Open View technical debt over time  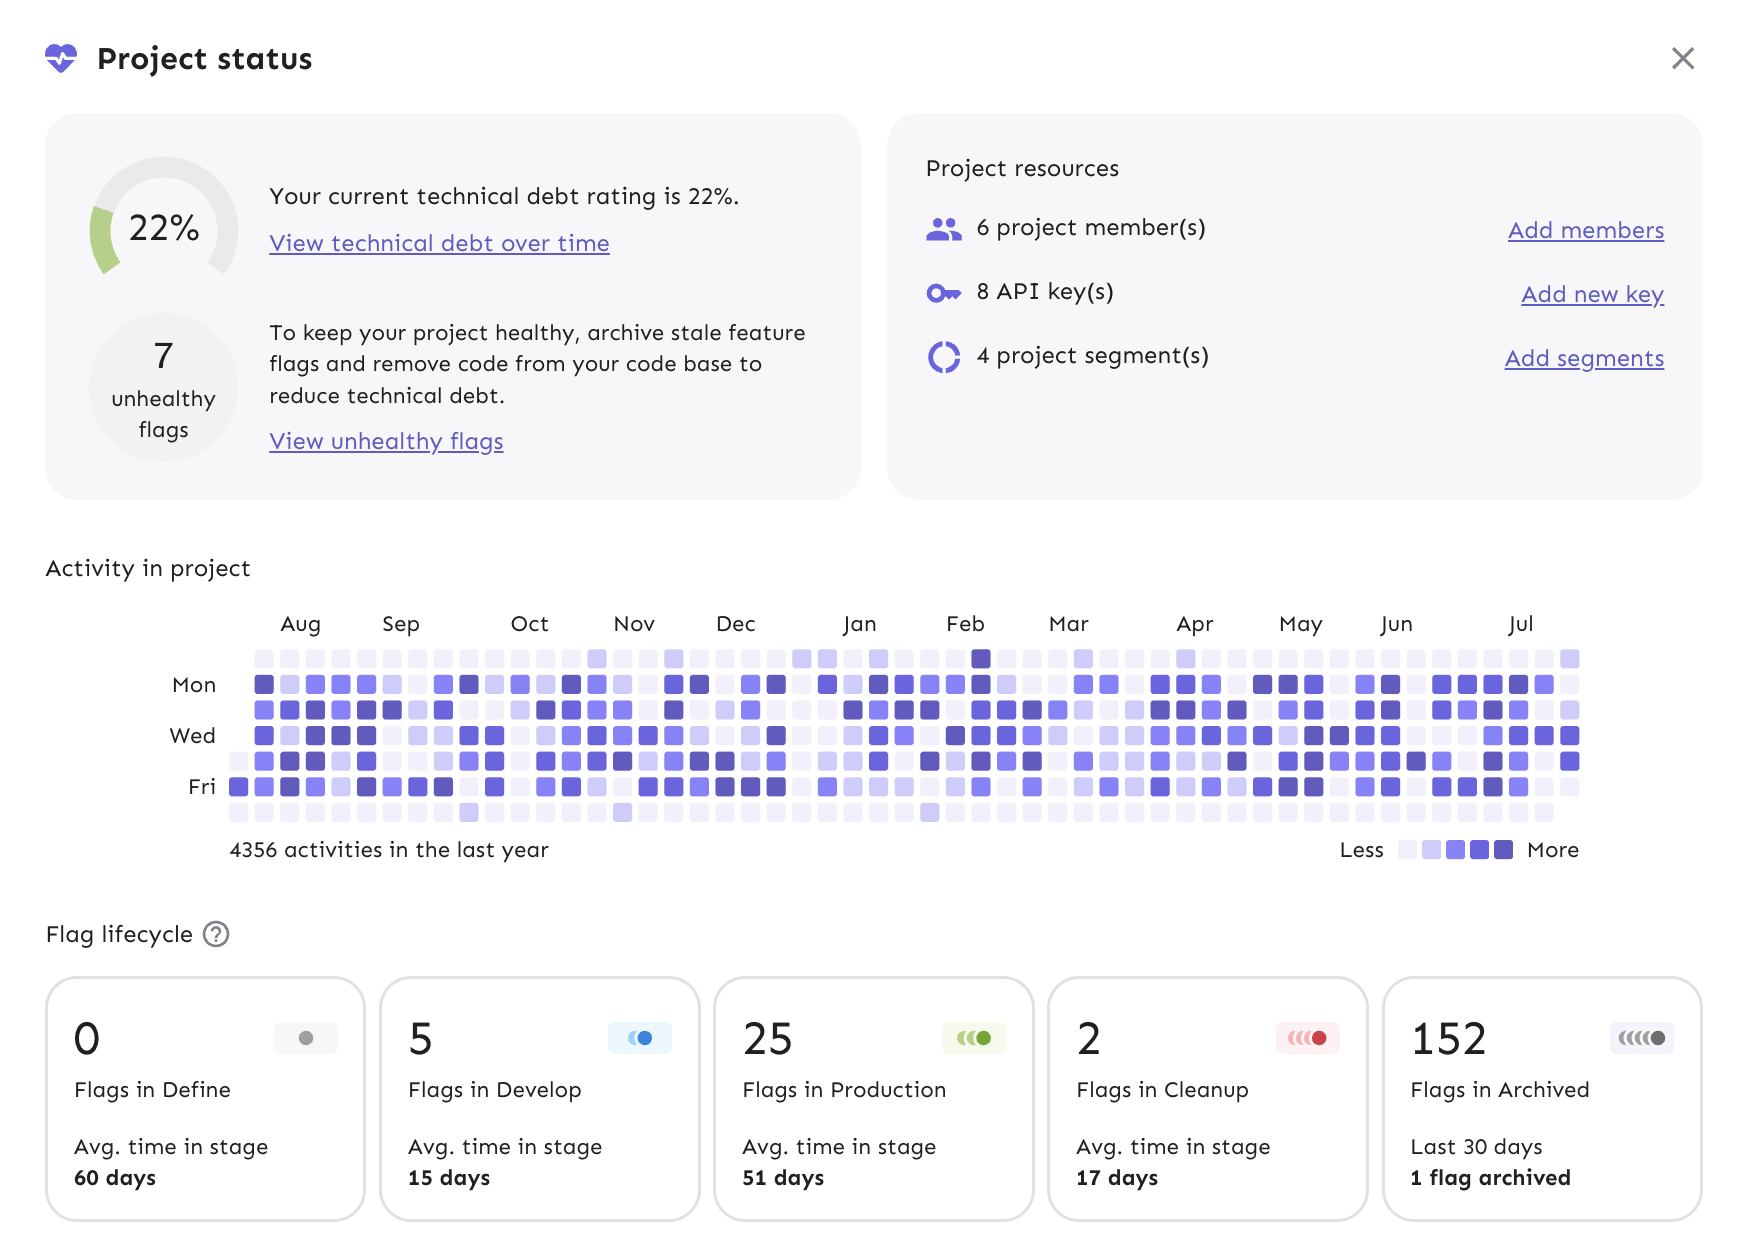click(439, 243)
